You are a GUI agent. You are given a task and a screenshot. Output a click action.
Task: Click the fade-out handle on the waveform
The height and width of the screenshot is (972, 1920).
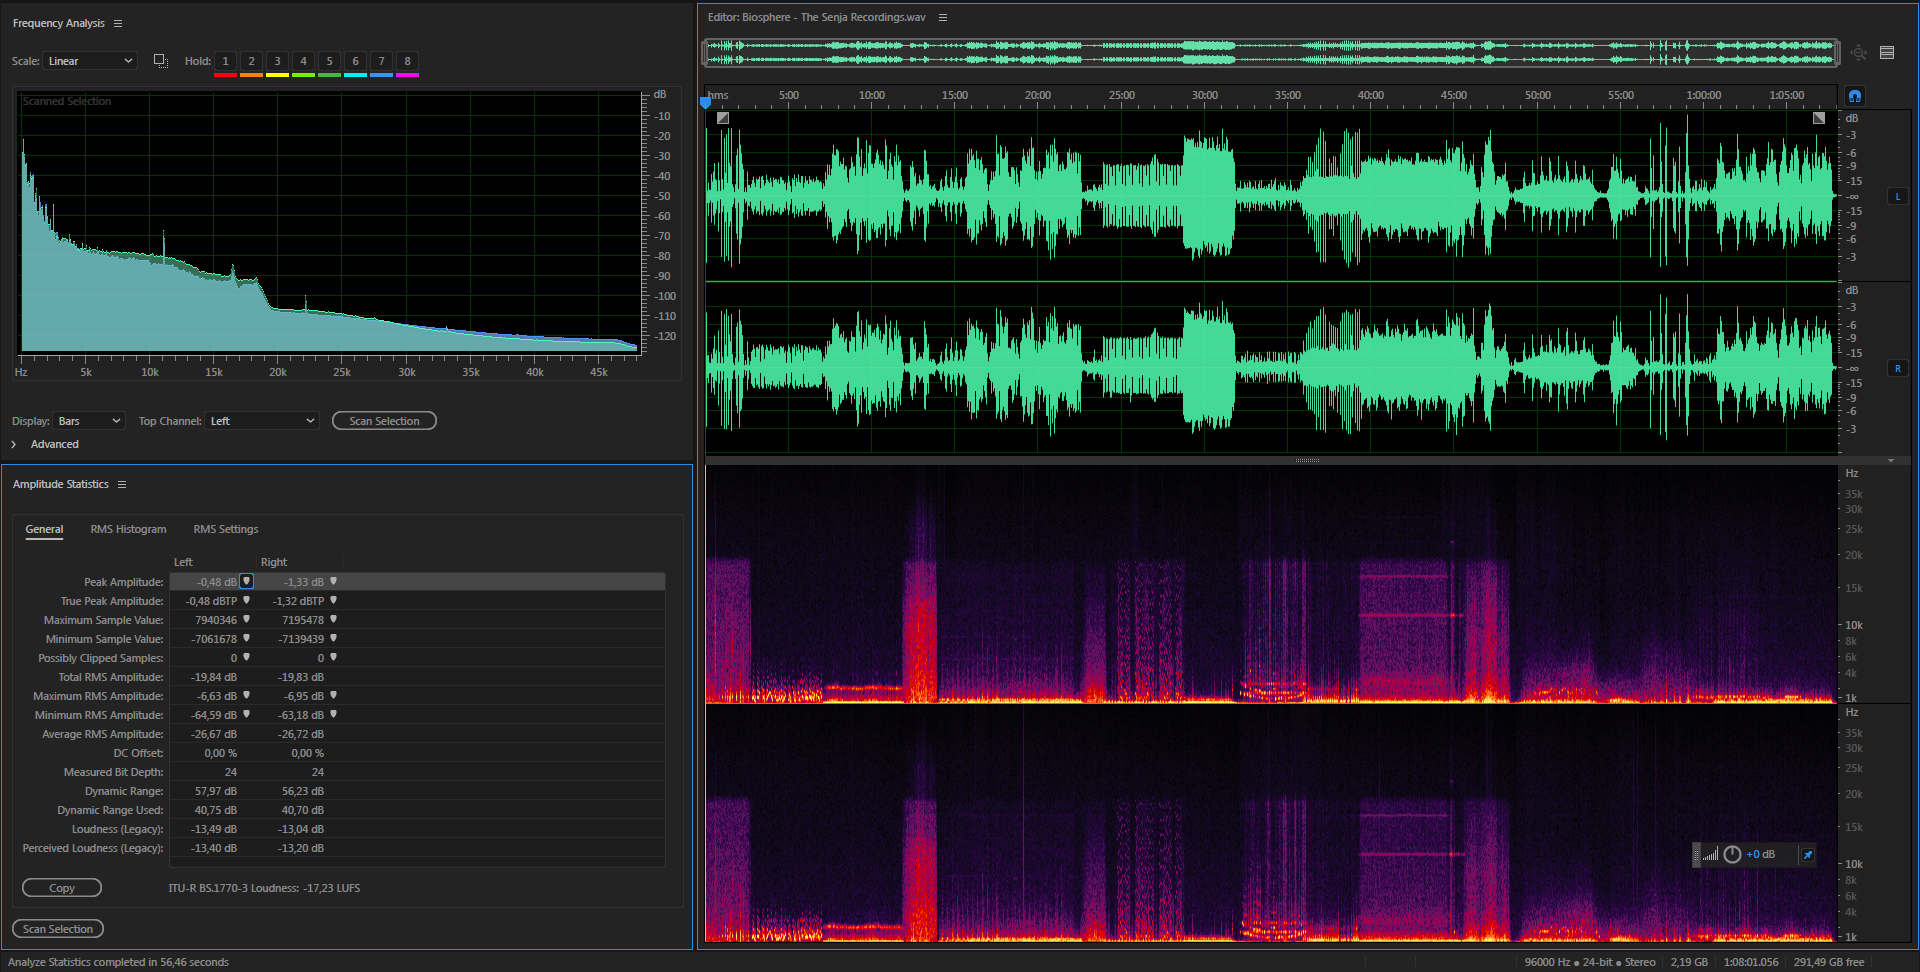tap(1819, 118)
